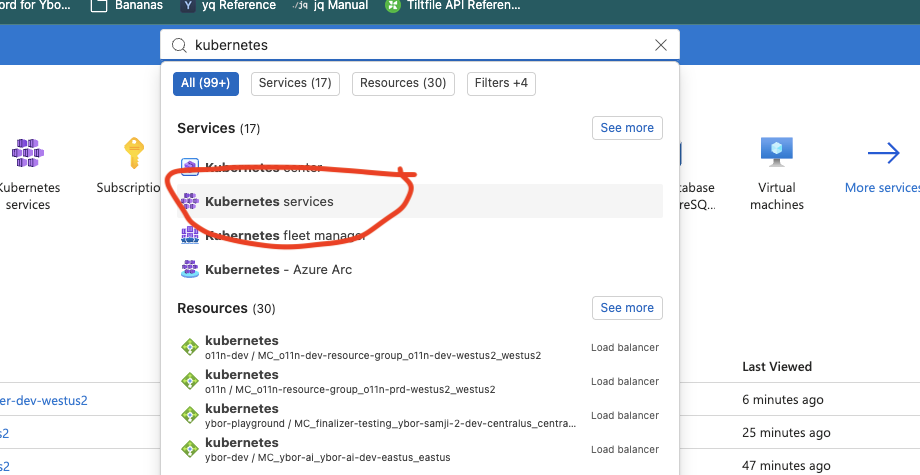Click load balancer icon for o11n-dev
The width and height of the screenshot is (920, 475).
[190, 347]
